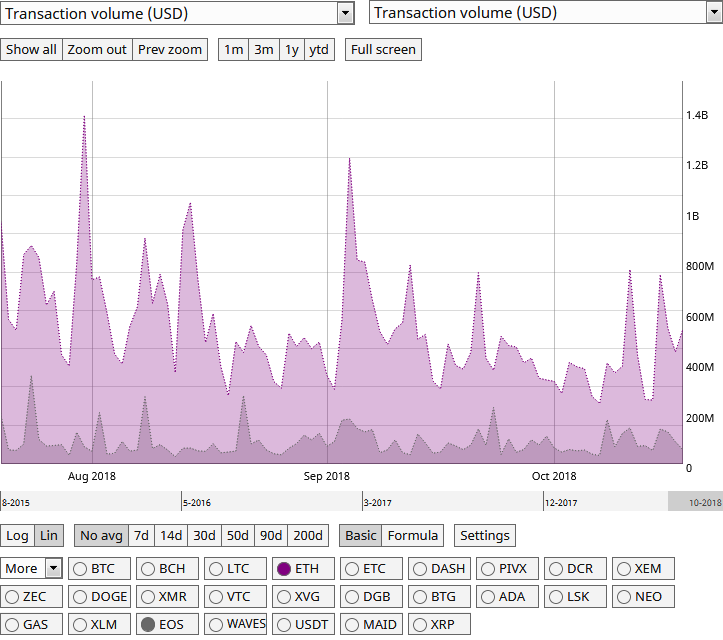
Task: Set range to 1y
Action: 291,49
